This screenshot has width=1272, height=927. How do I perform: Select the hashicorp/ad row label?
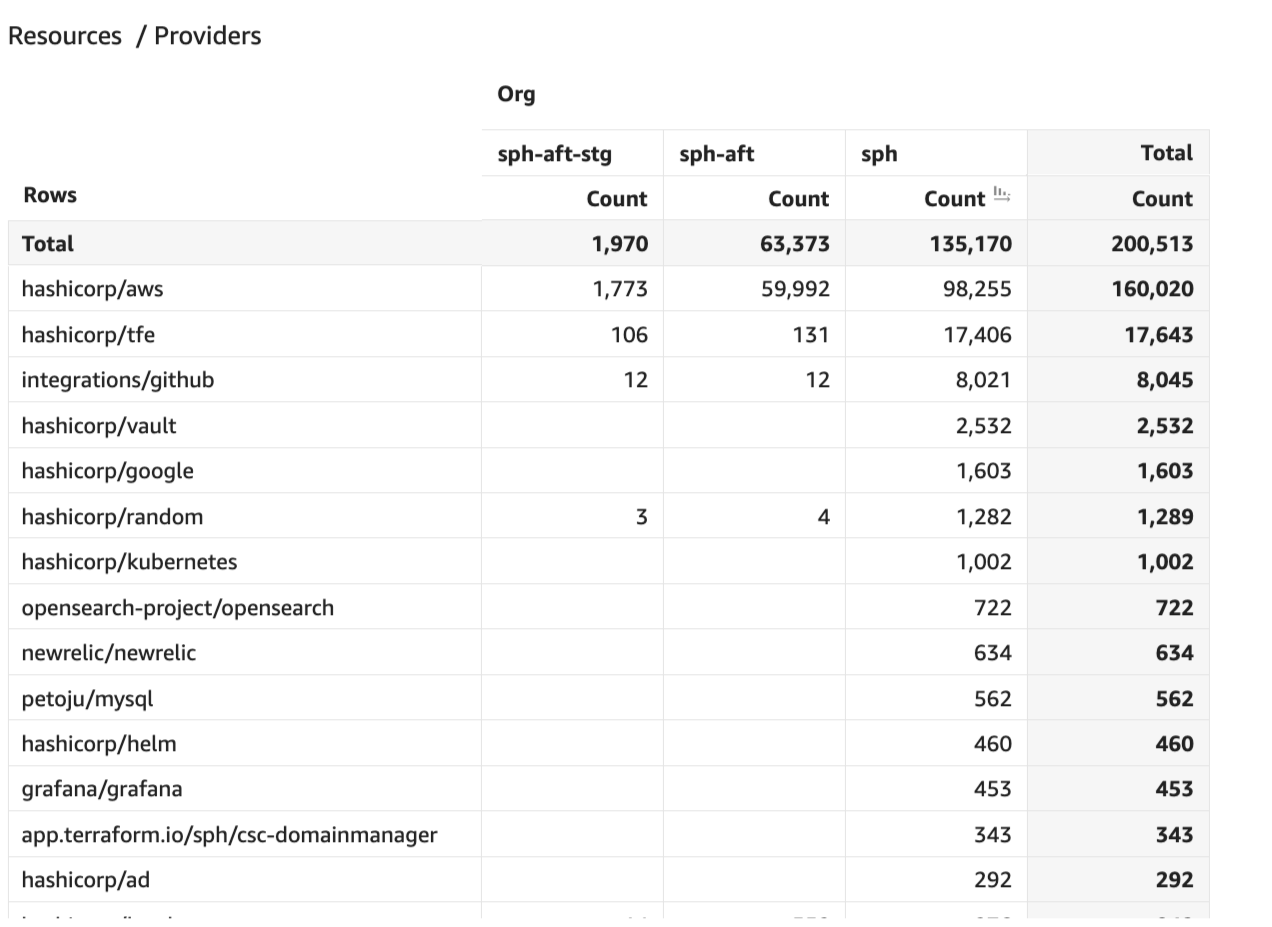point(86,880)
